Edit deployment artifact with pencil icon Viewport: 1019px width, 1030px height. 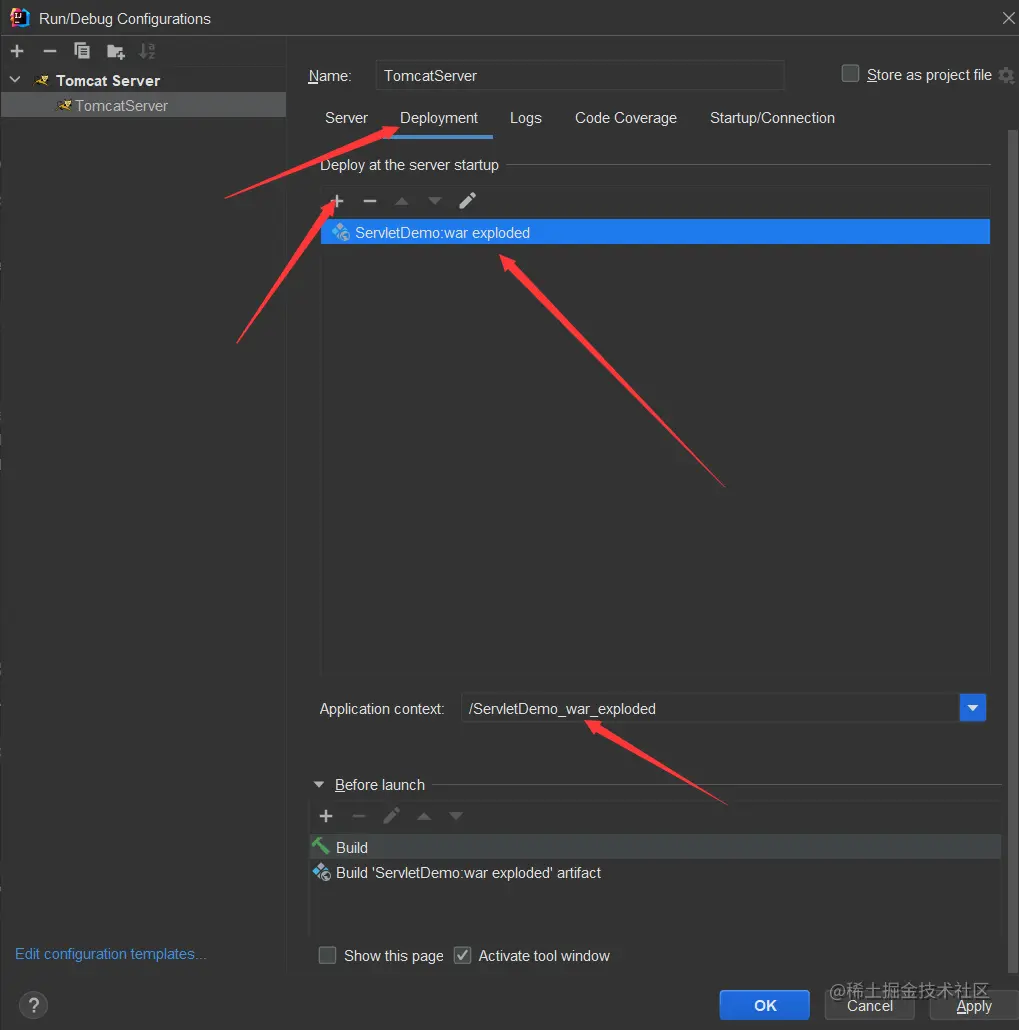pos(467,201)
